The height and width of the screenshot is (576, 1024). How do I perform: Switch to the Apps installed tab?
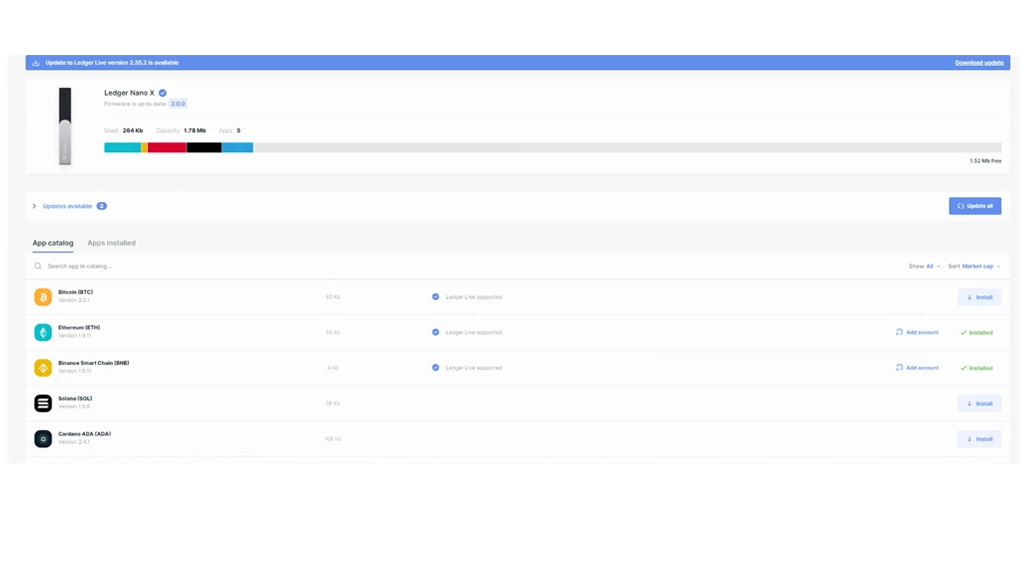pos(111,243)
